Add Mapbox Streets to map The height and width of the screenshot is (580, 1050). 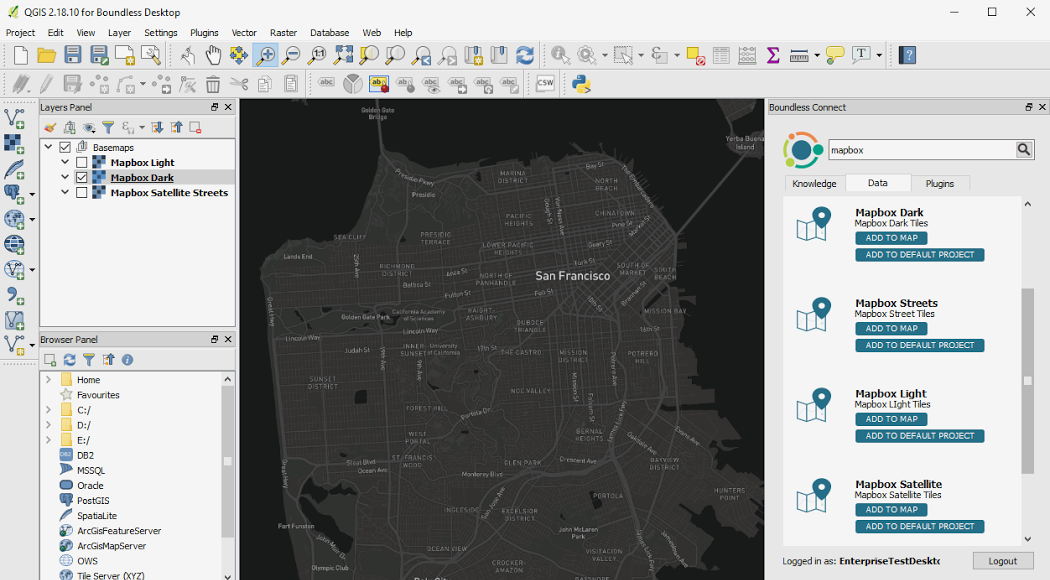(891, 328)
